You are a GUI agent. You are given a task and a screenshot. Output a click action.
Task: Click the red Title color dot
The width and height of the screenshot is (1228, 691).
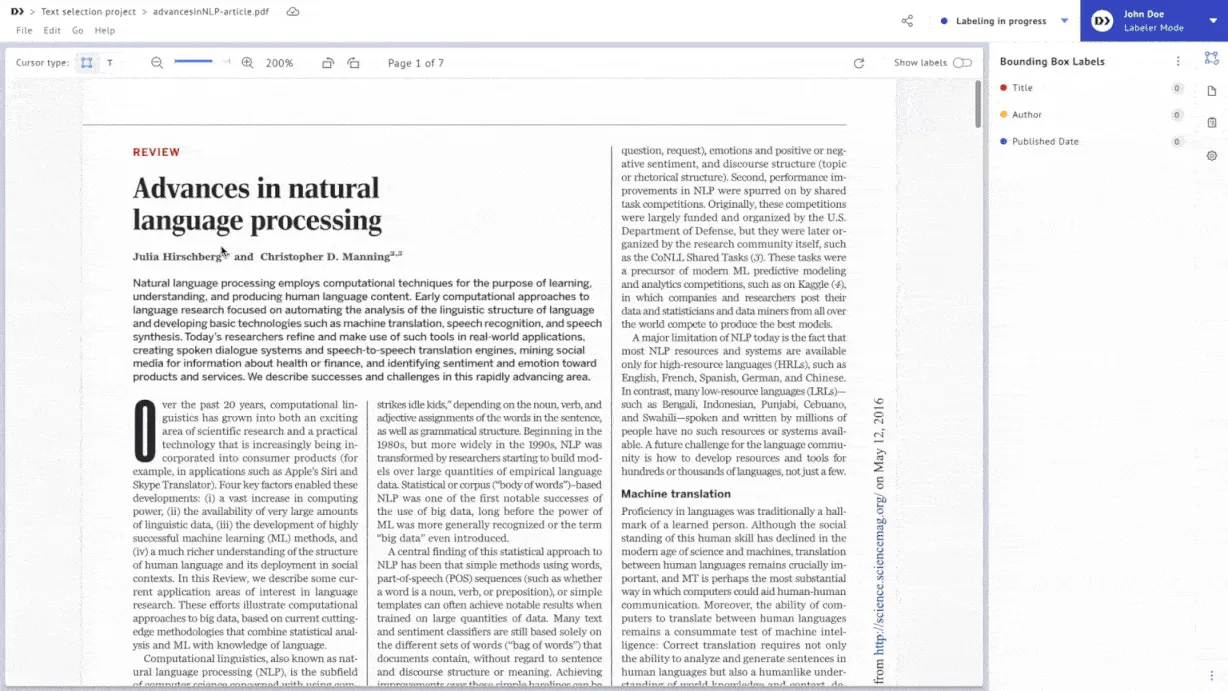click(x=1004, y=88)
